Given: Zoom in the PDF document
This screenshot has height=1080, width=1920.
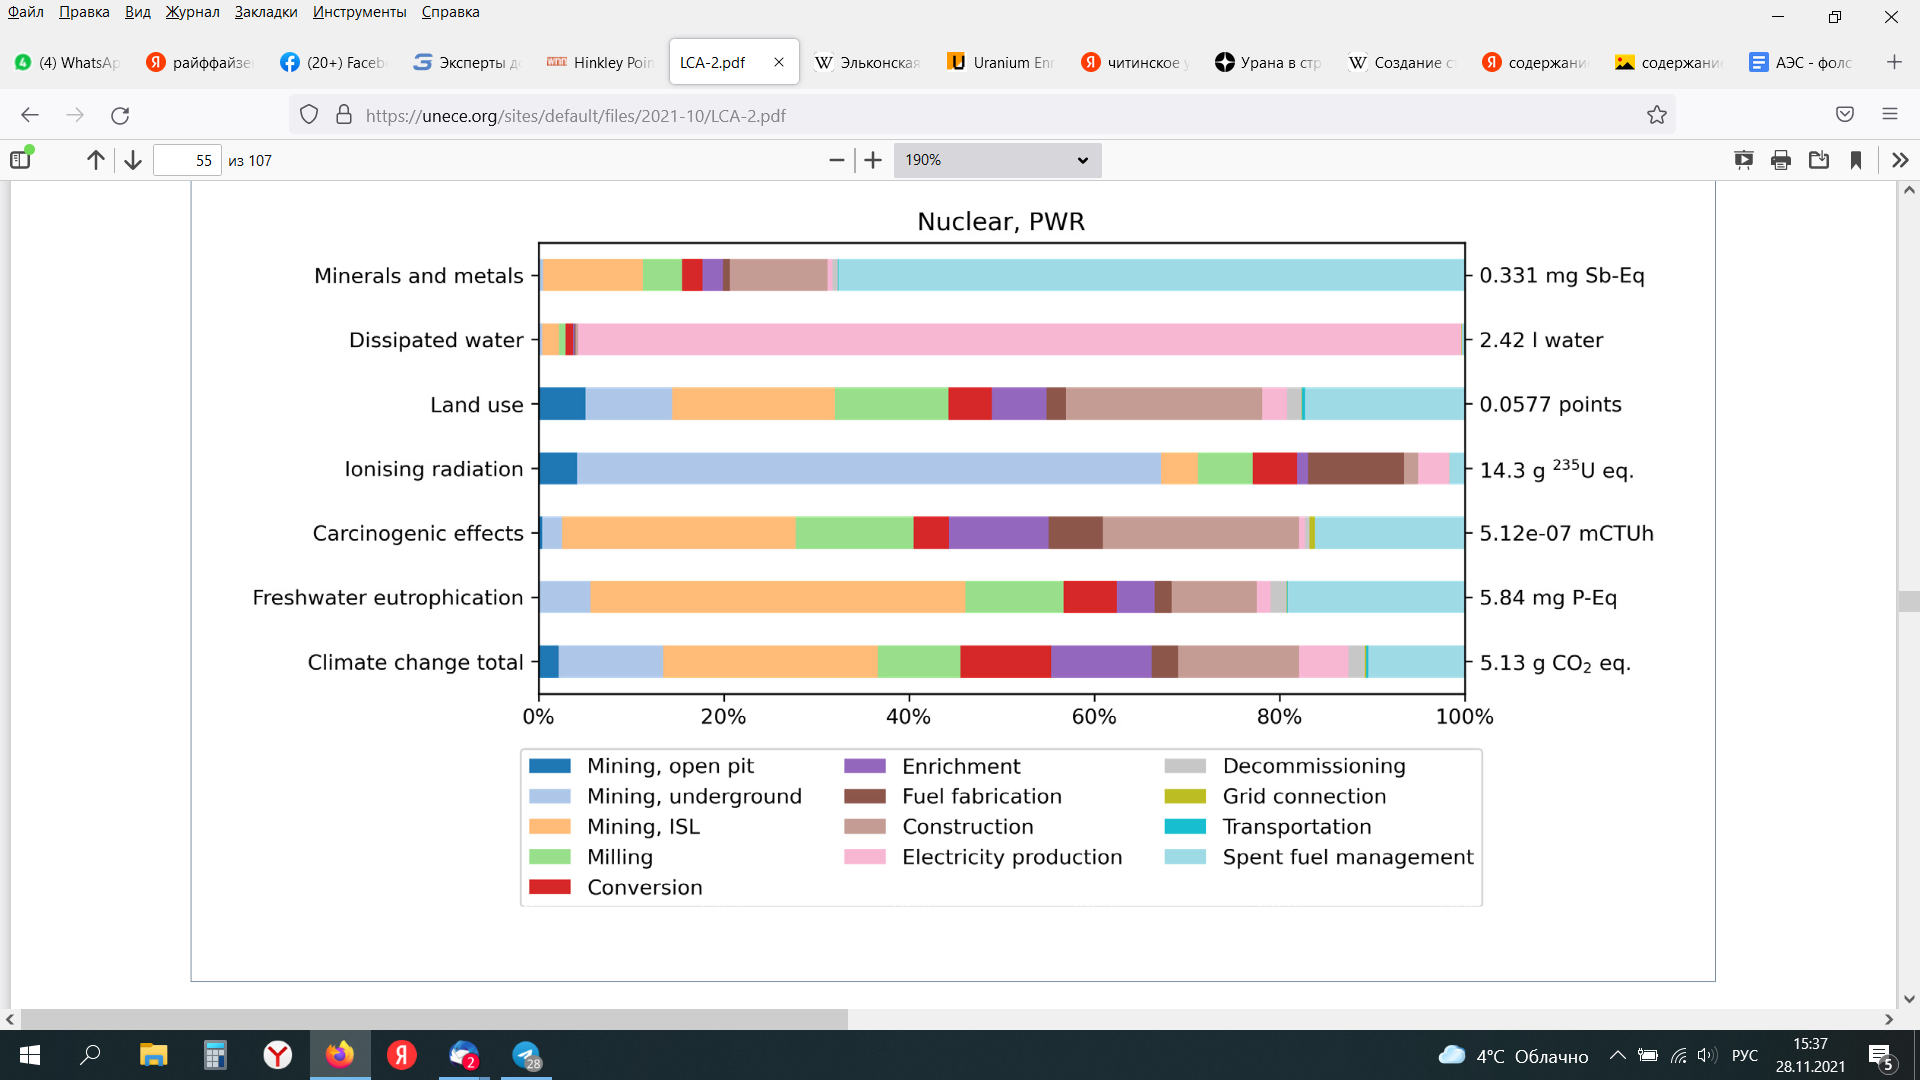Looking at the screenshot, I should (x=873, y=160).
